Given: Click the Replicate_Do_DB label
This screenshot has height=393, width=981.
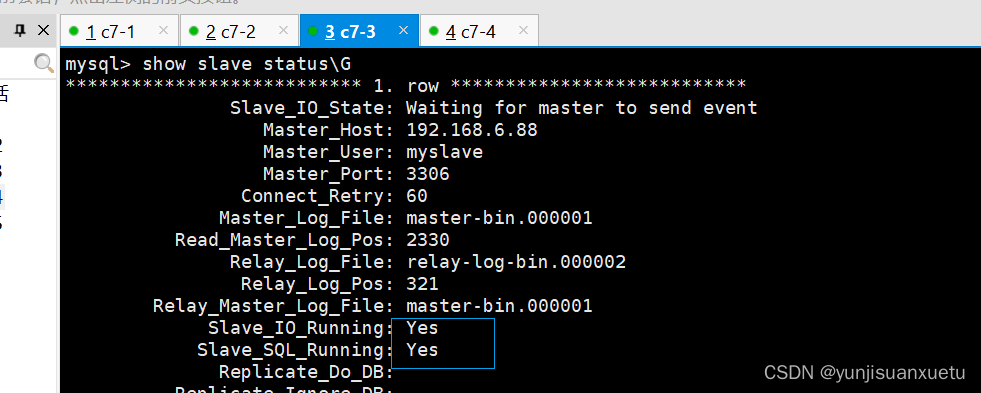Looking at the screenshot, I should click(x=306, y=372).
